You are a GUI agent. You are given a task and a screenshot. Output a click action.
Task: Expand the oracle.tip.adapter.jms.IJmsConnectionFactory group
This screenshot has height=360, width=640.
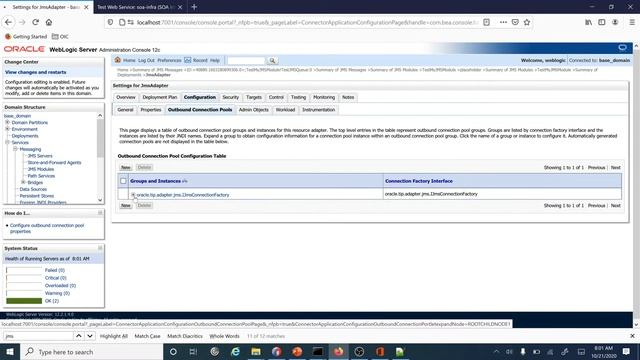[x=133, y=195]
